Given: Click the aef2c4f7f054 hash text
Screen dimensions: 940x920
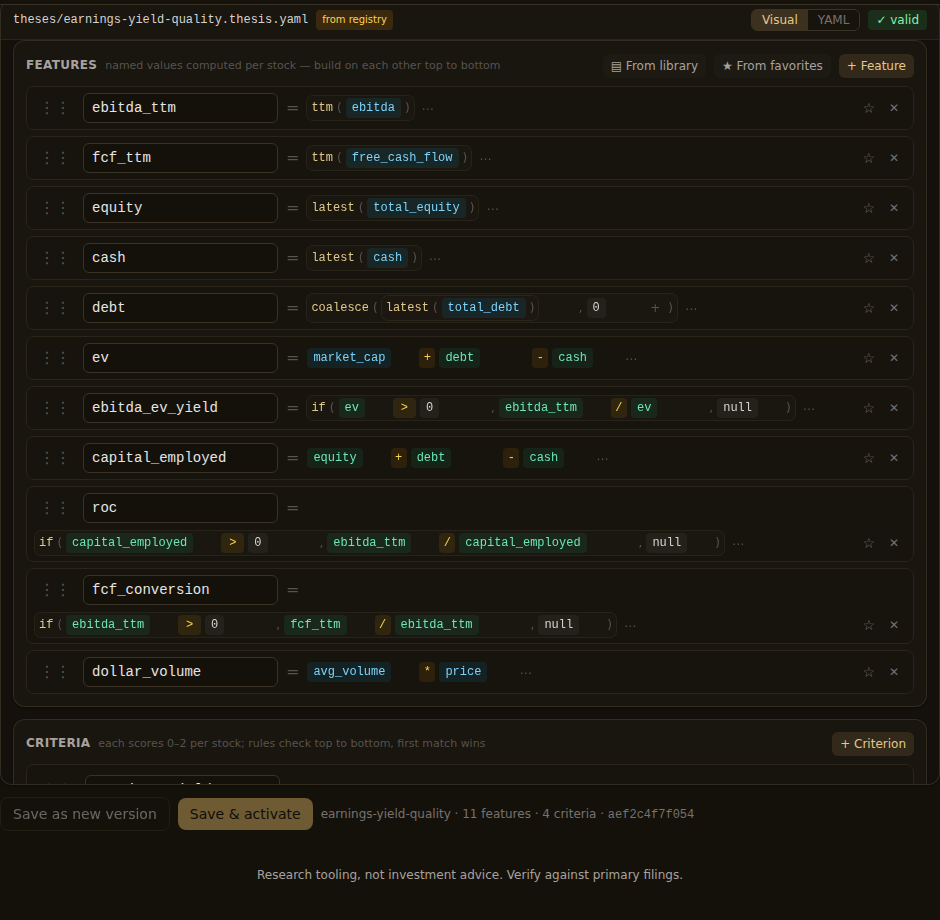Looking at the screenshot, I should pyautogui.click(x=651, y=814).
